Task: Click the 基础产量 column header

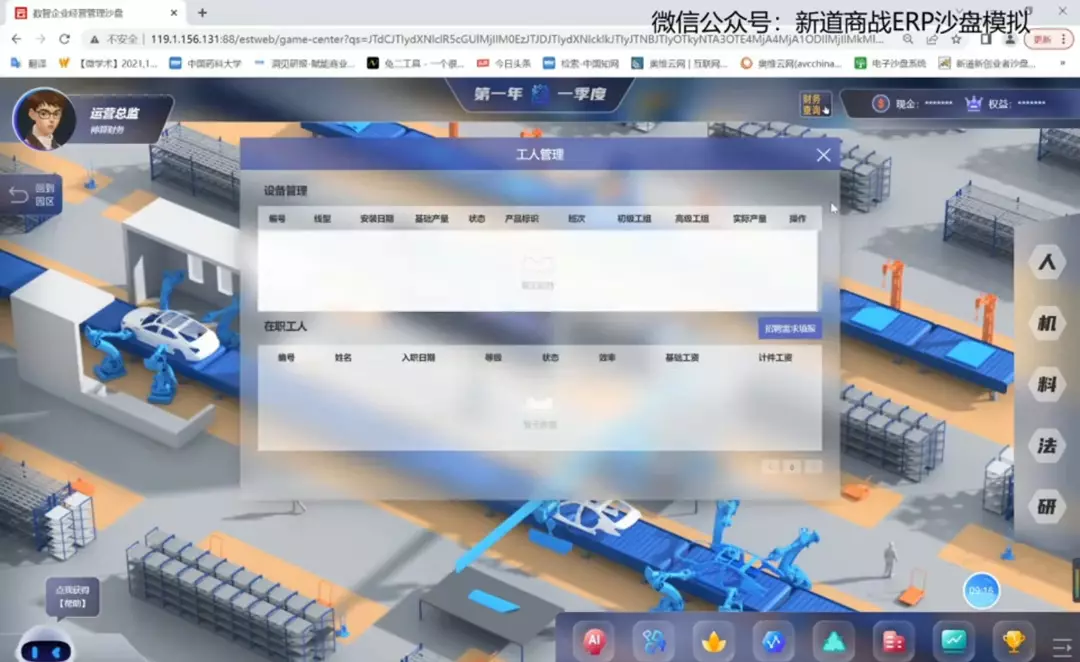Action: point(432,218)
